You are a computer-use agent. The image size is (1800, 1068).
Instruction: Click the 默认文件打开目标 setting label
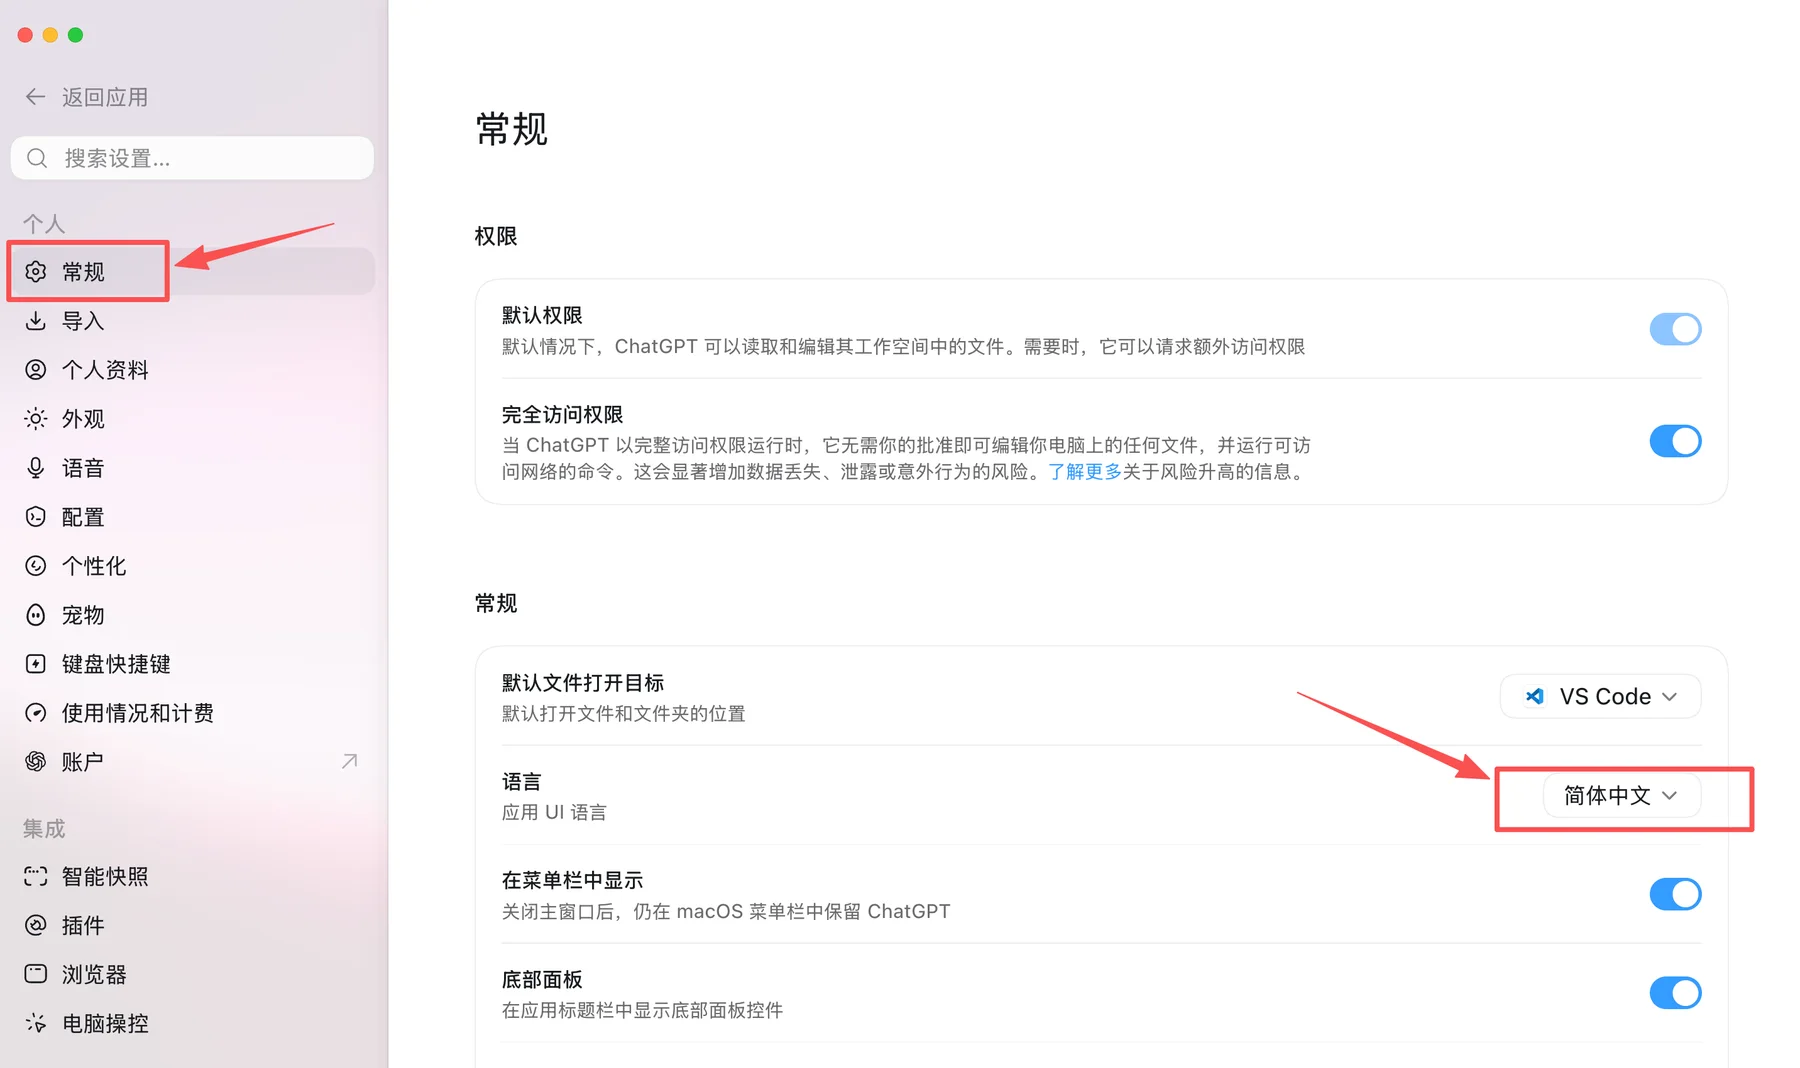[x=583, y=683]
